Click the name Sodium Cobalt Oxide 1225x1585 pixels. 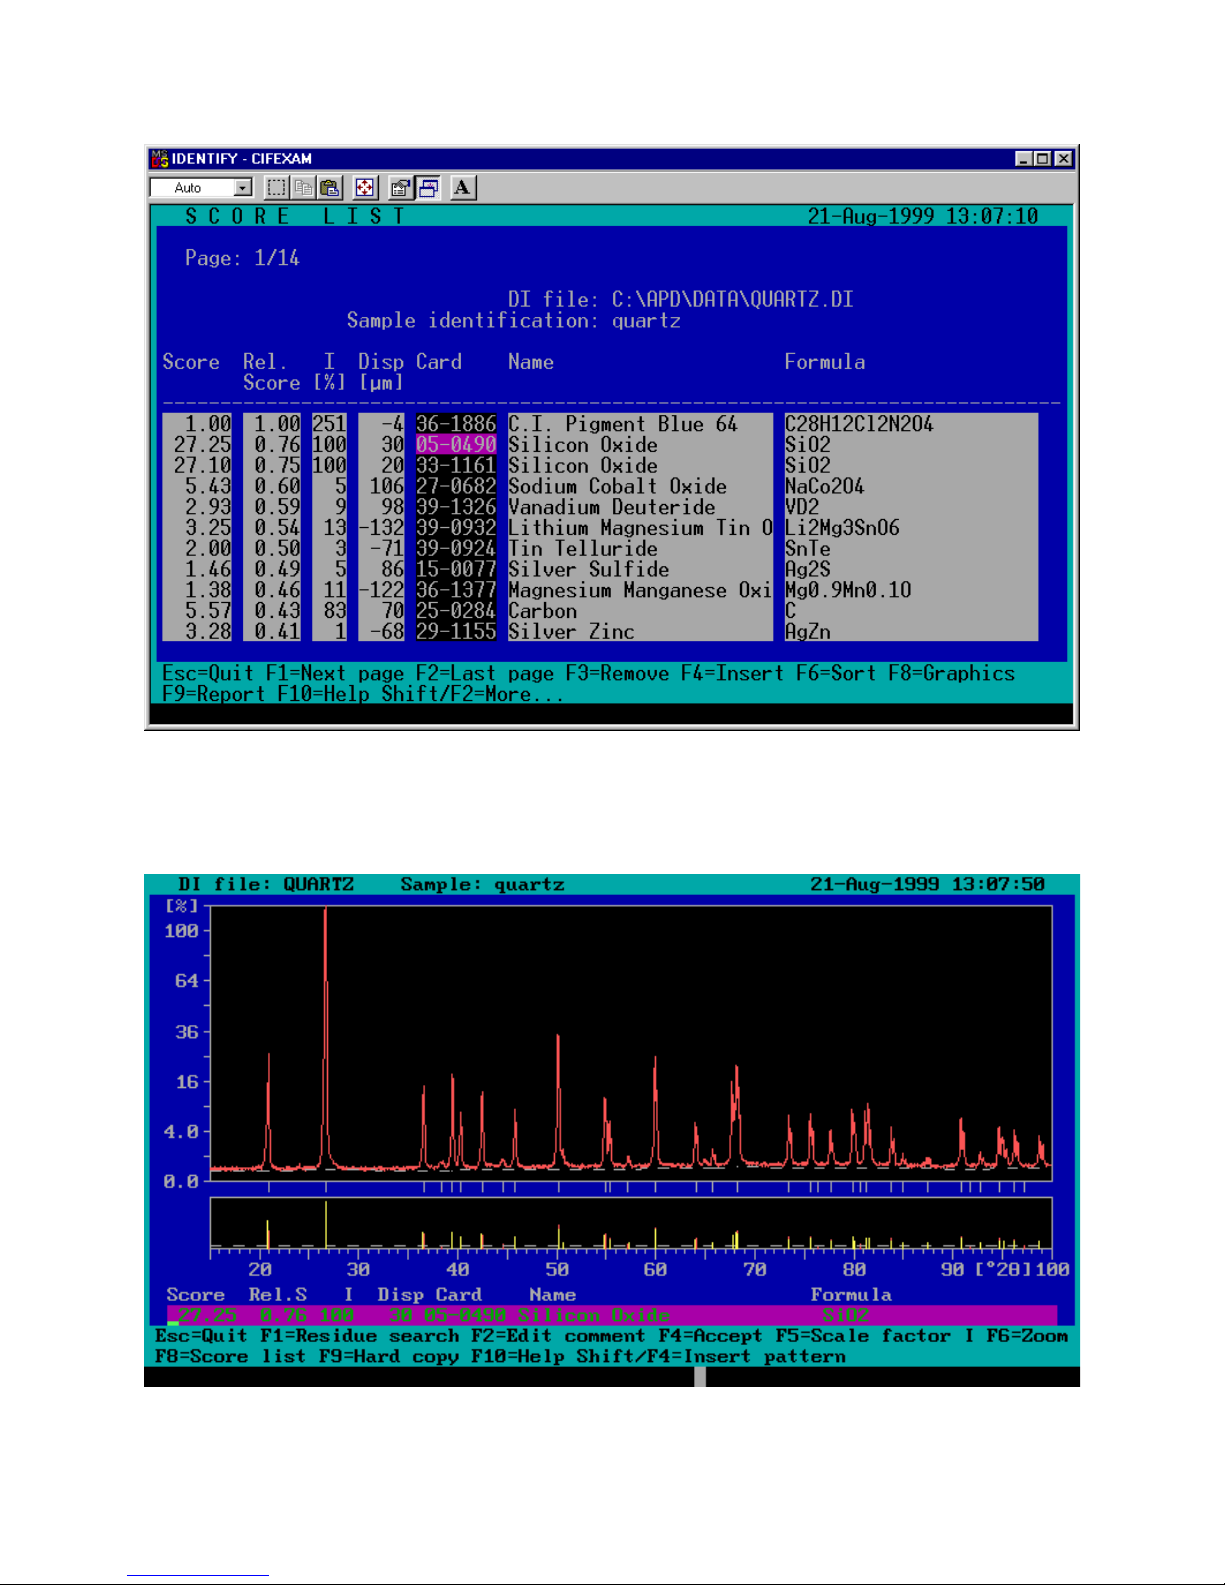[617, 486]
